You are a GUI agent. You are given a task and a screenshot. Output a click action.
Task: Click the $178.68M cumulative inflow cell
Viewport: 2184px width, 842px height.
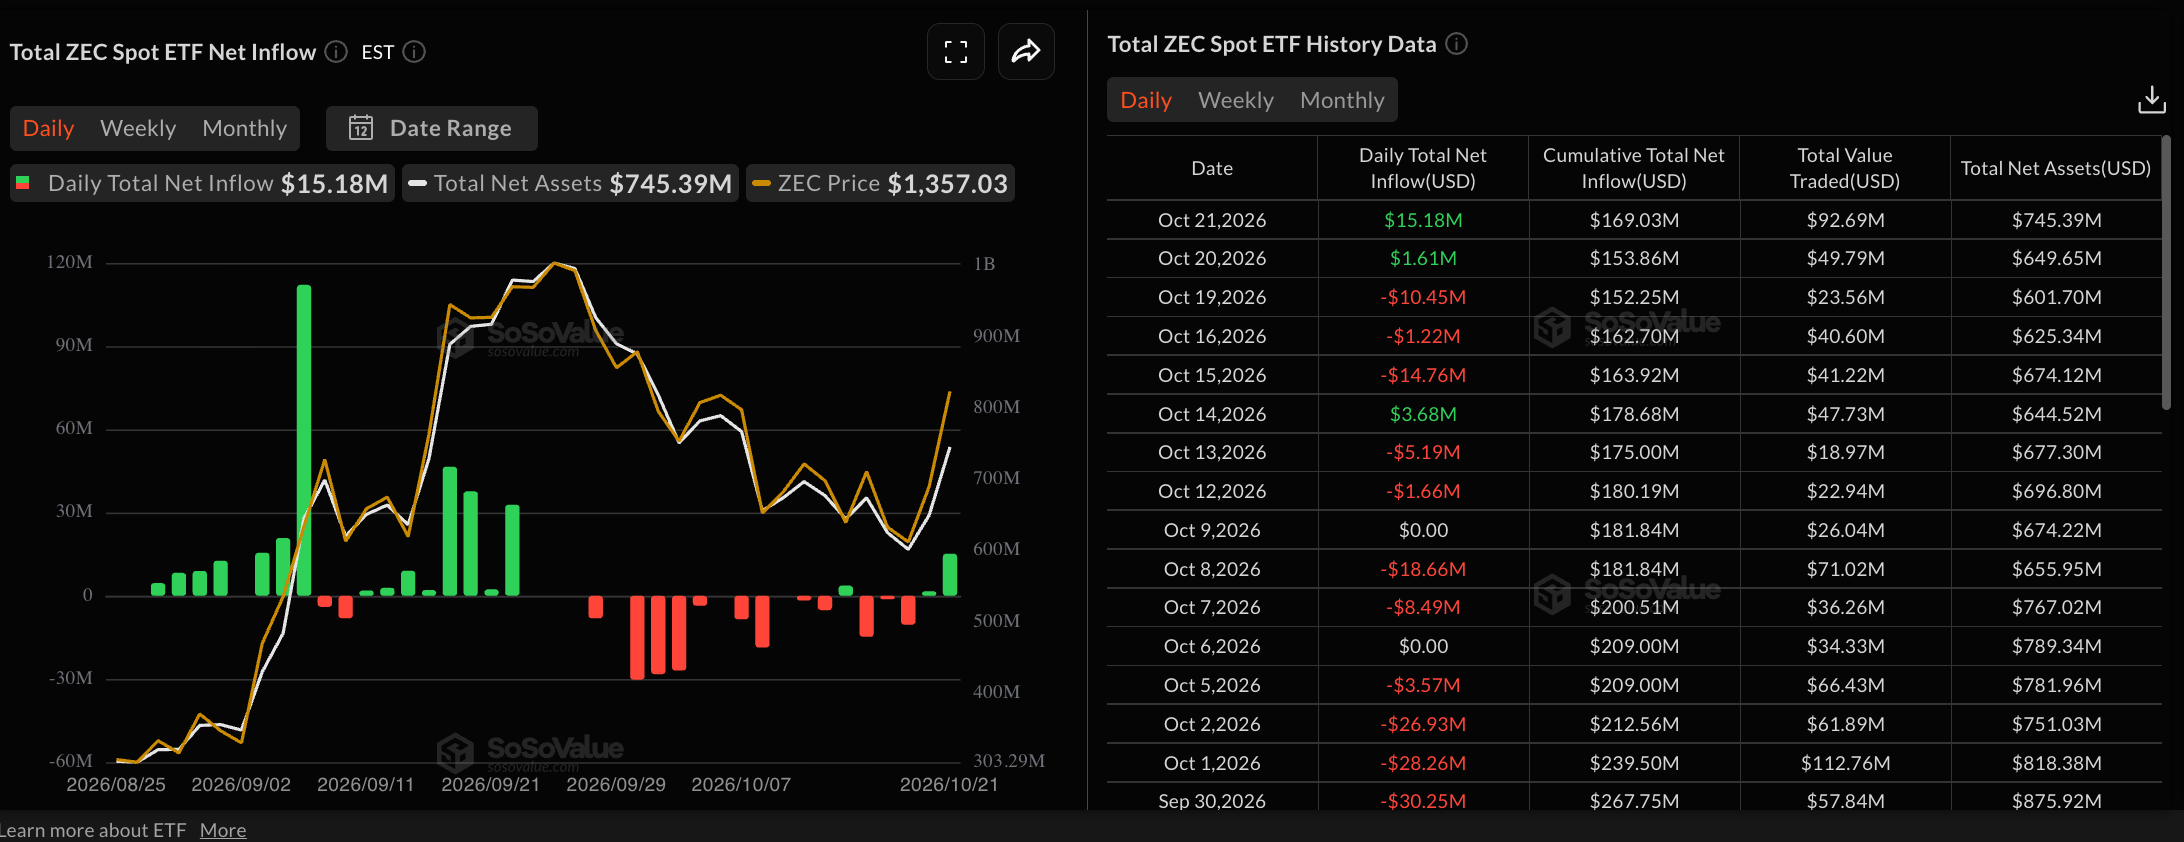click(1634, 414)
